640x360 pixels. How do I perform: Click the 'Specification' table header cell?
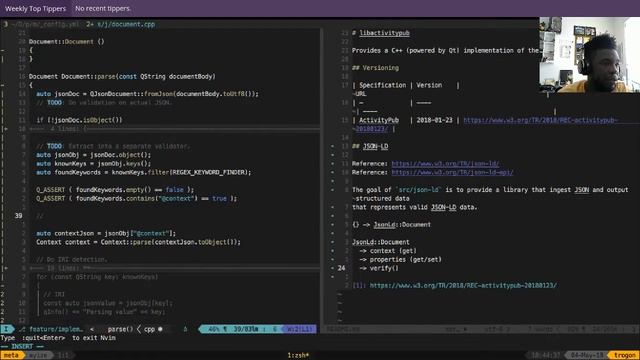(x=382, y=85)
